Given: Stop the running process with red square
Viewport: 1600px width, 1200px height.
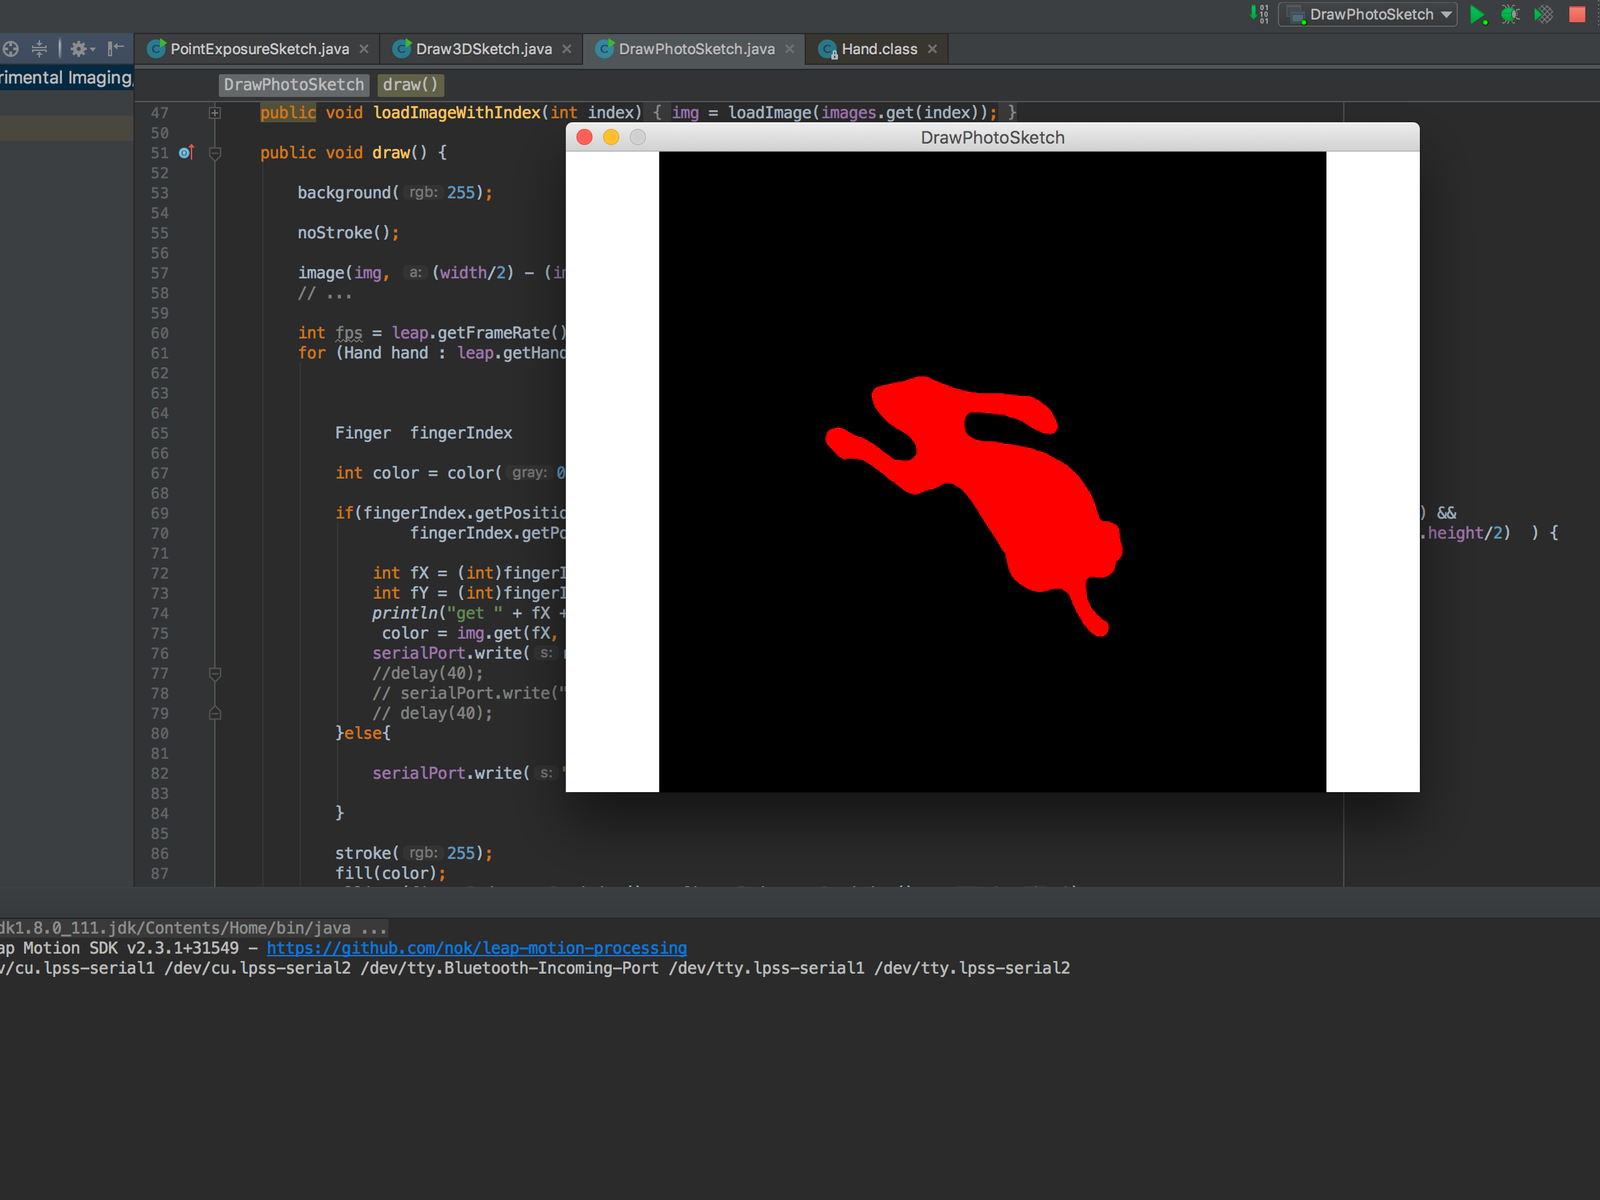Looking at the screenshot, I should (1577, 14).
